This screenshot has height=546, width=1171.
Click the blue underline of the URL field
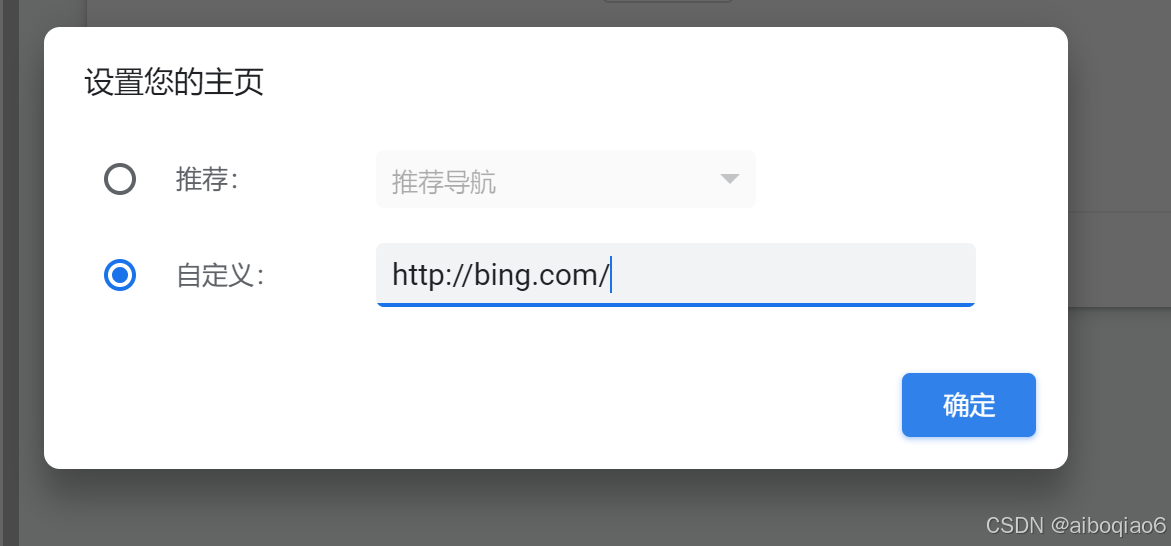[676, 305]
